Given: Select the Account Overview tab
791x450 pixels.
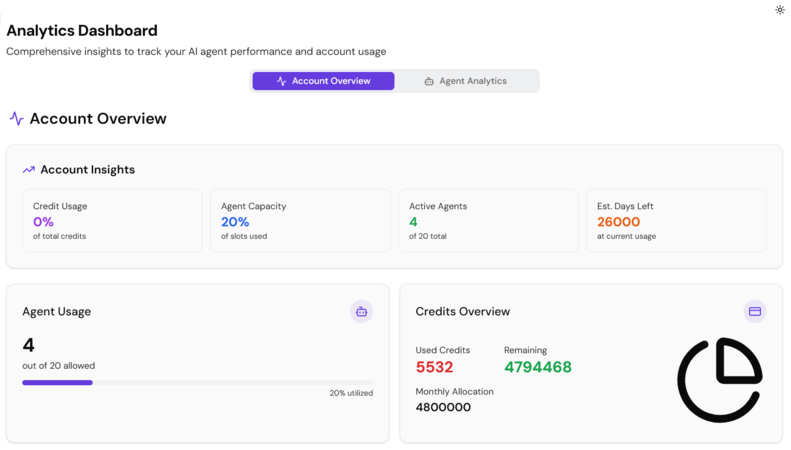Looking at the screenshot, I should [323, 81].
